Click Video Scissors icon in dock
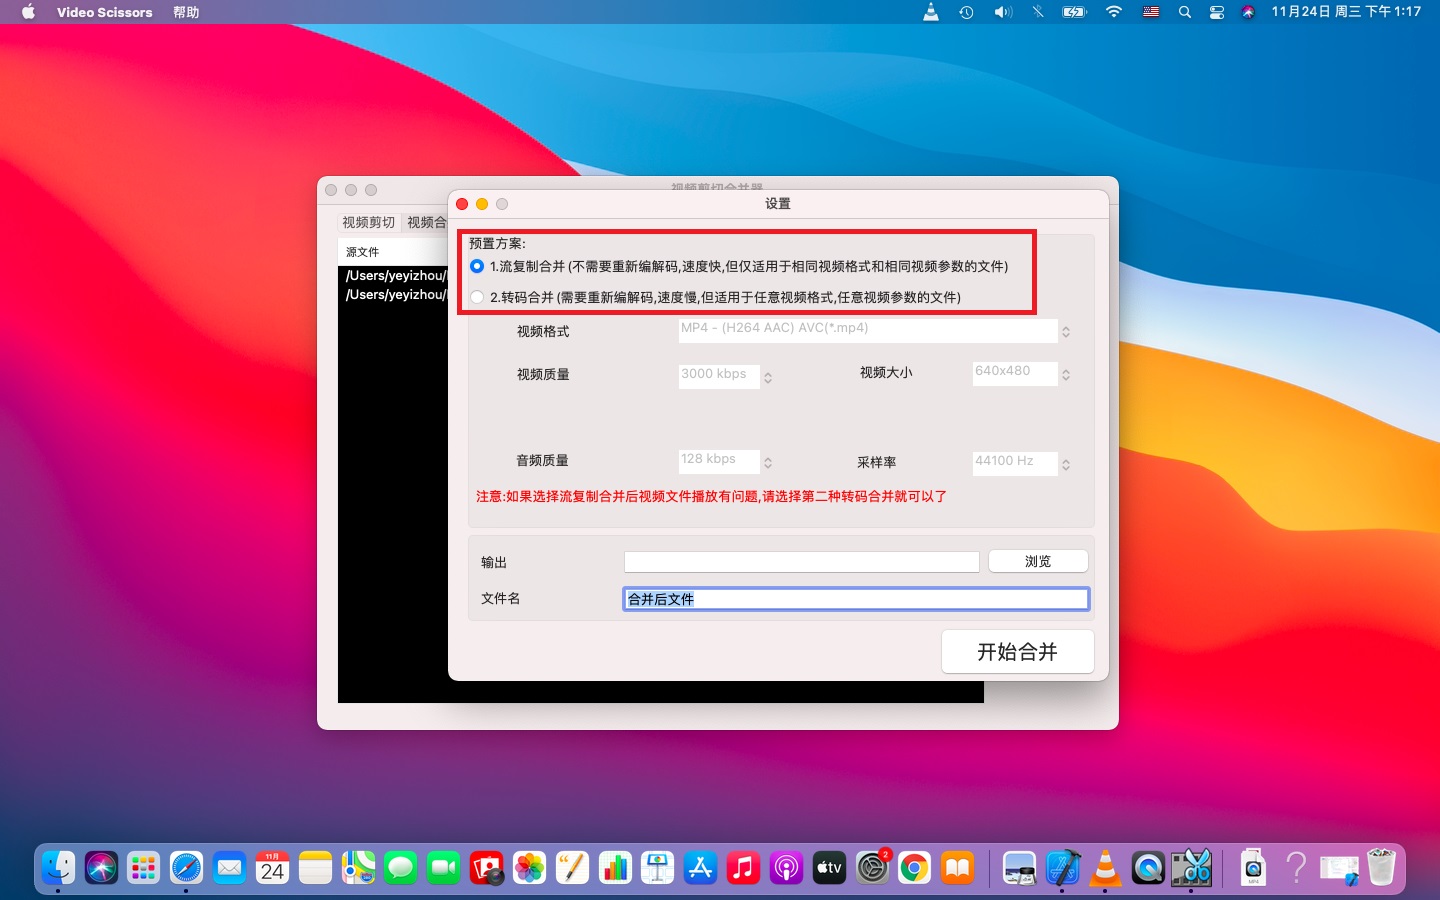The width and height of the screenshot is (1440, 900). [1191, 868]
